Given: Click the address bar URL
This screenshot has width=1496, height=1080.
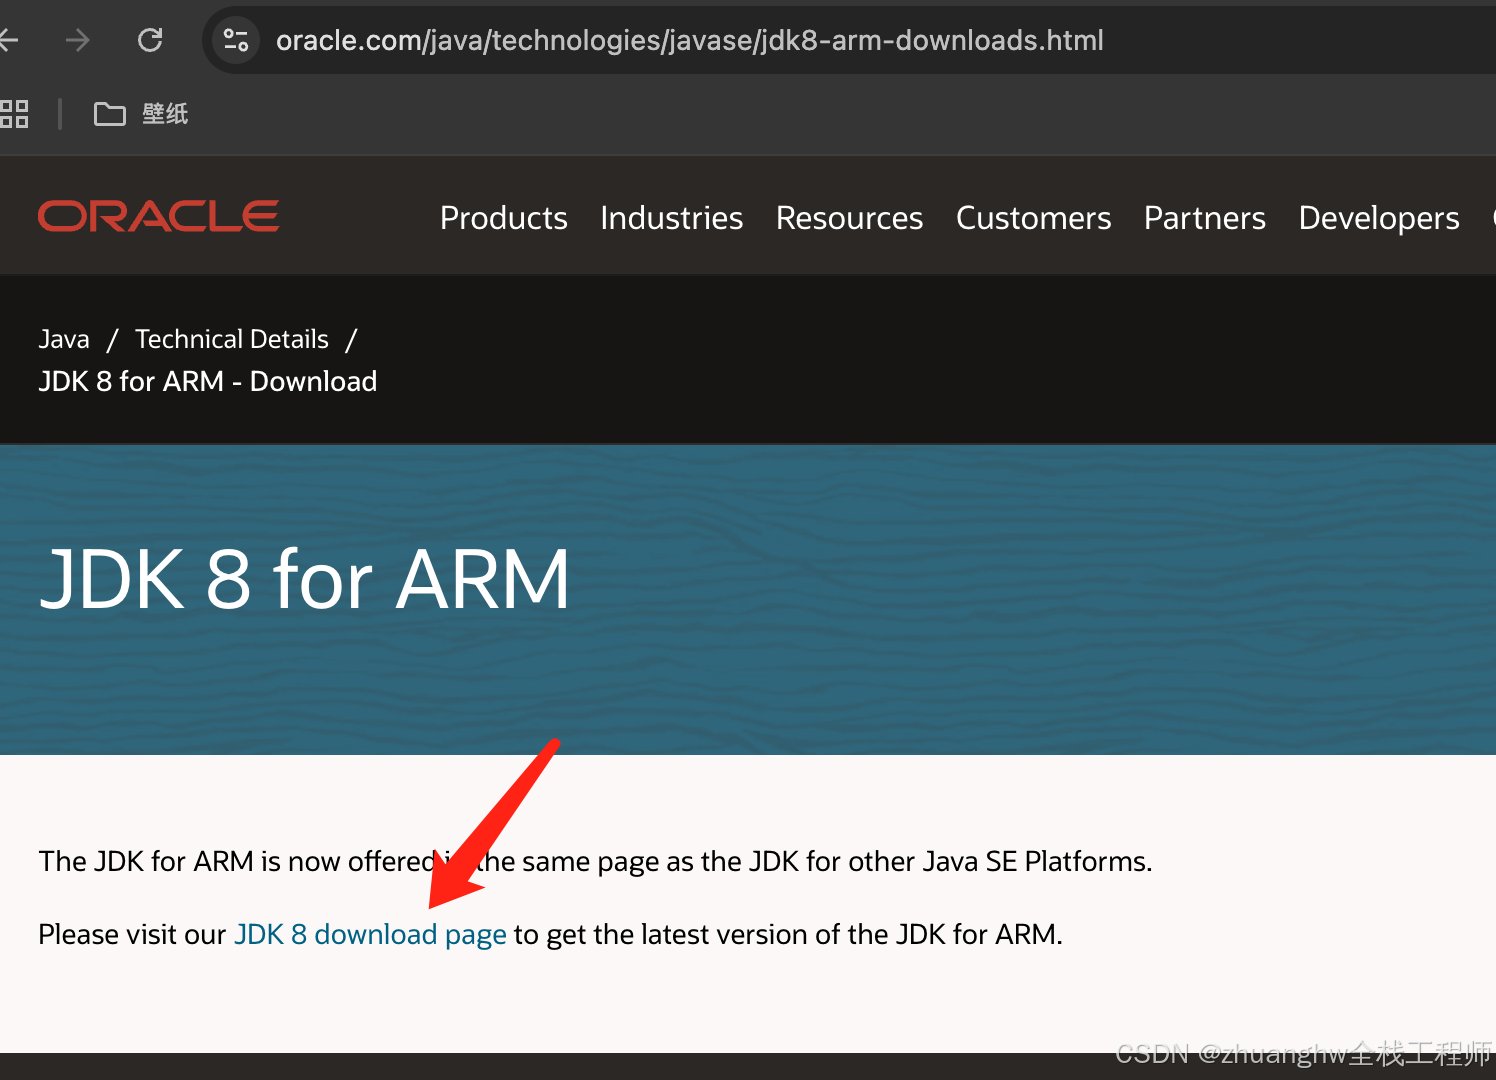Looking at the screenshot, I should point(690,40).
